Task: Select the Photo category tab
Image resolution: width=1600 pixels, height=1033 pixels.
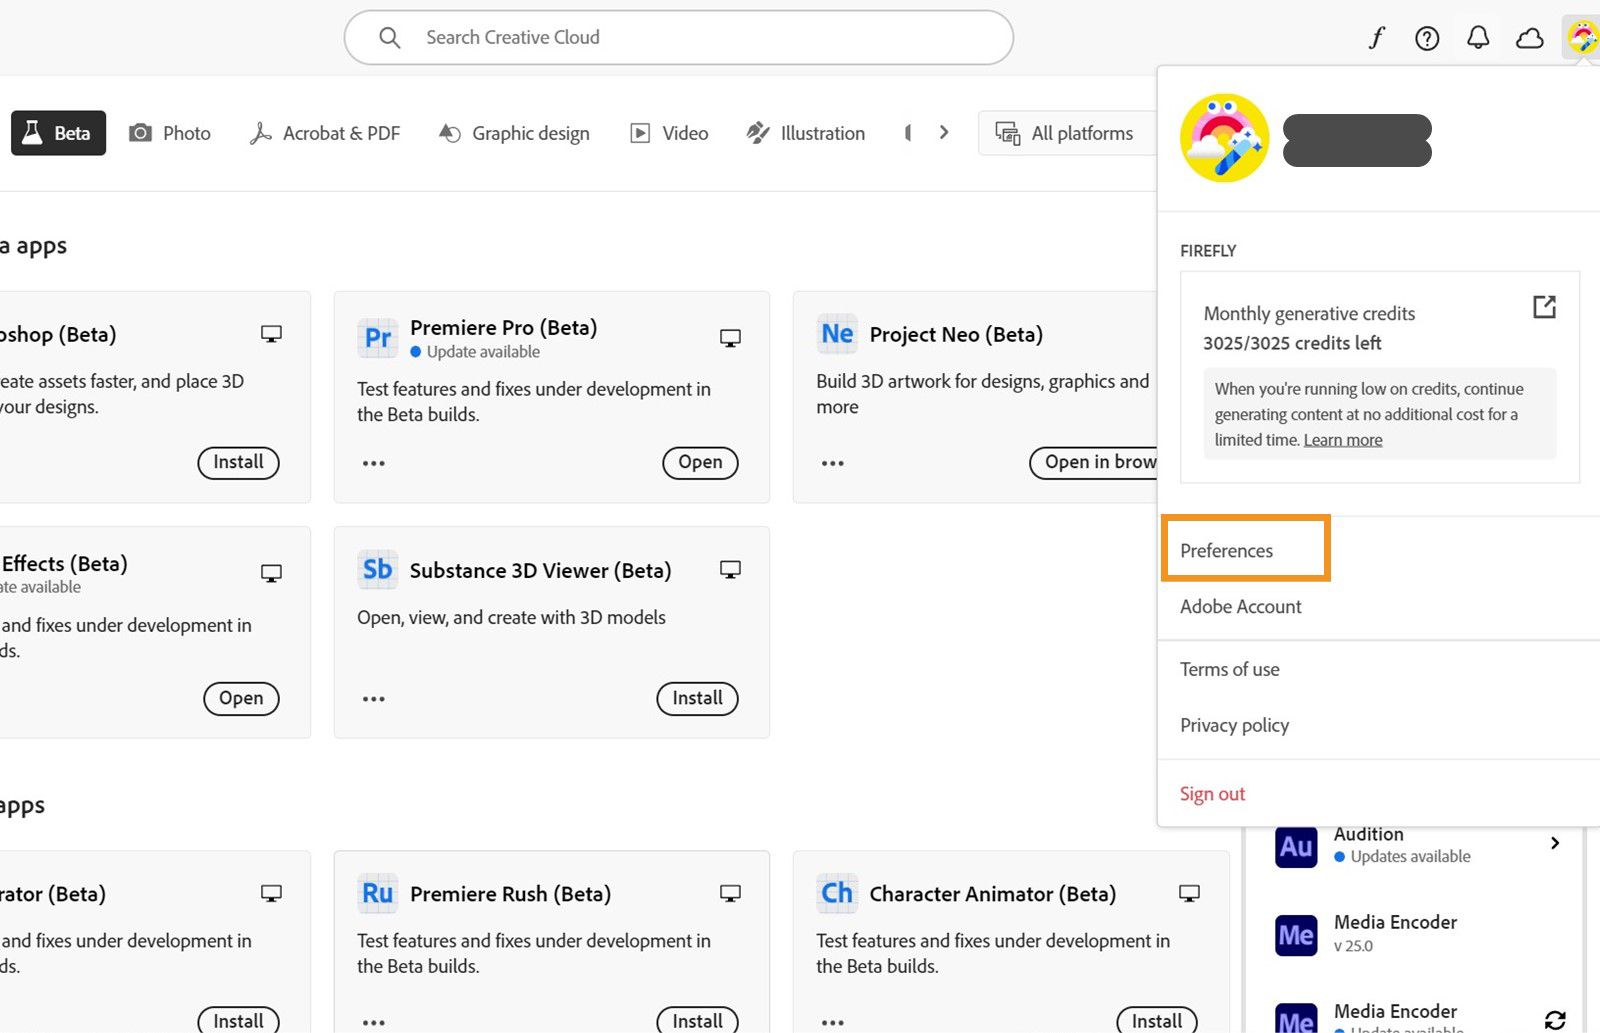Action: pos(170,133)
